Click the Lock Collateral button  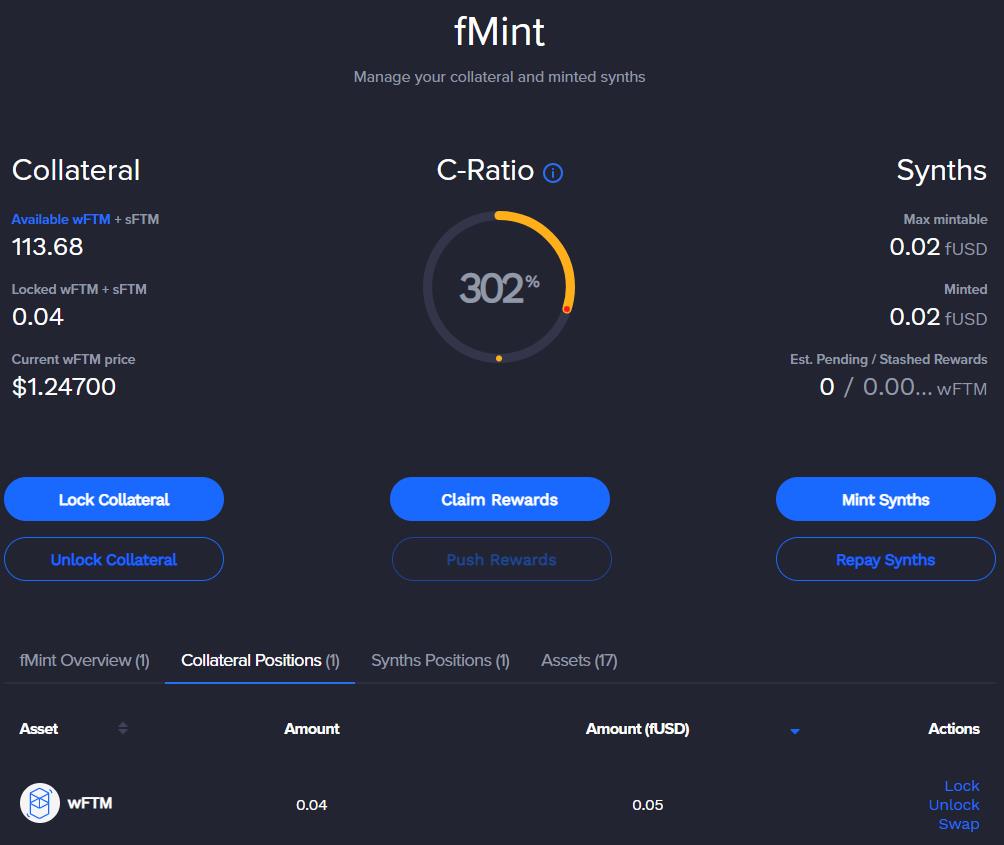pyautogui.click(x=114, y=499)
